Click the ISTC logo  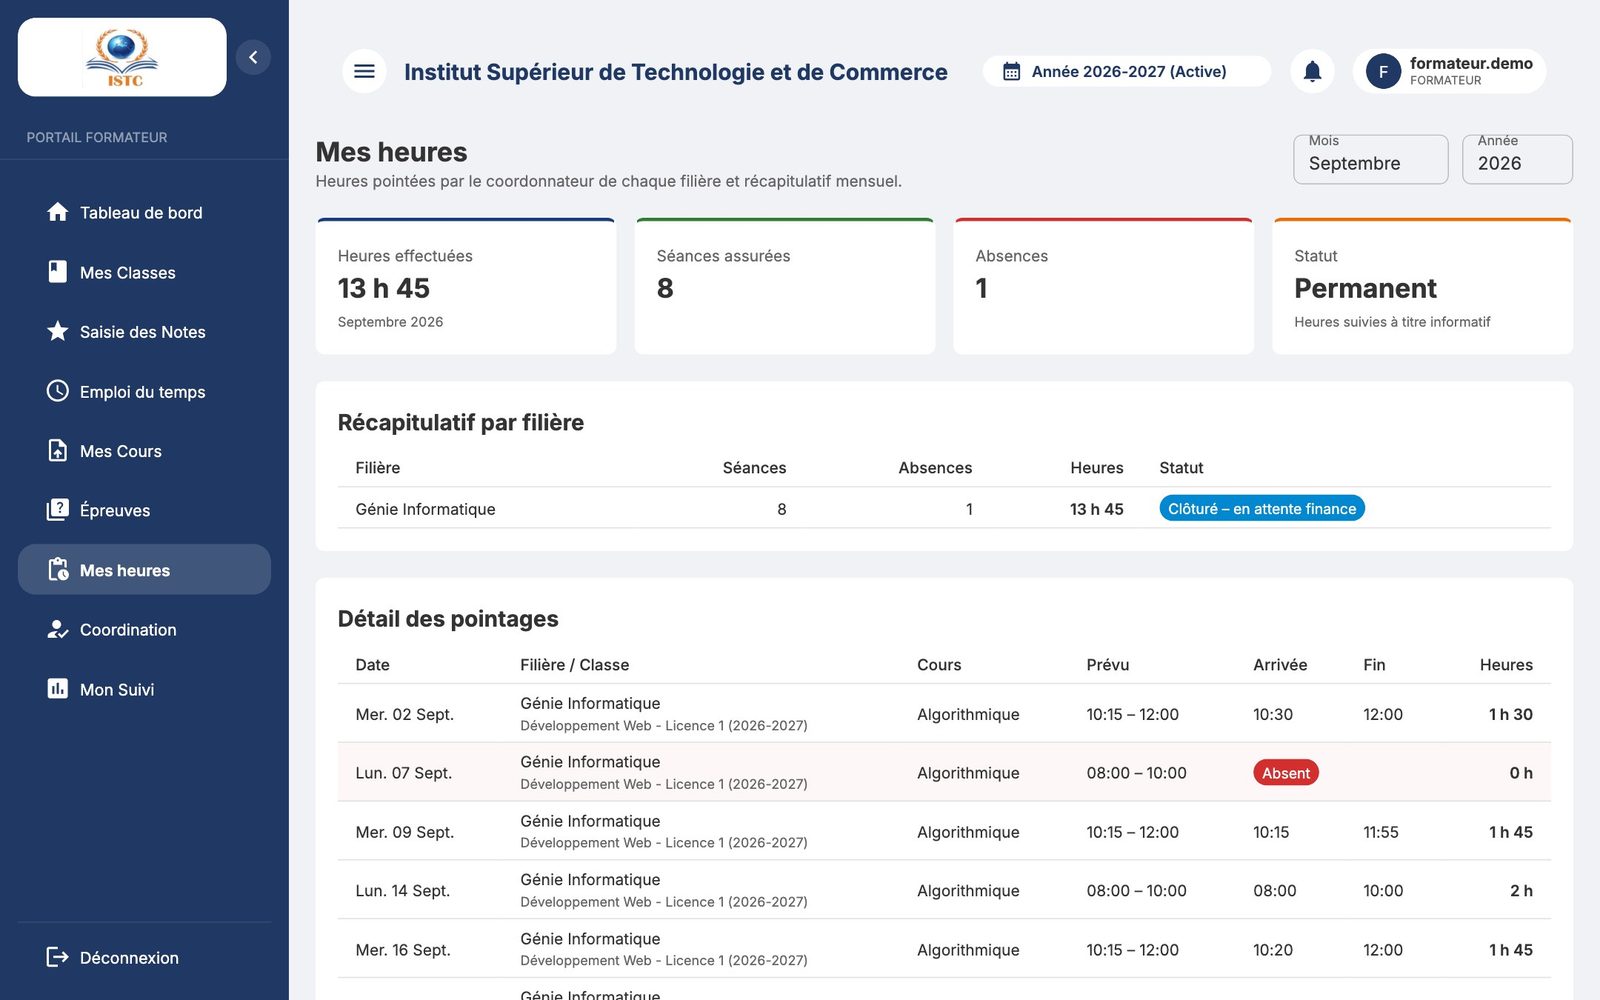click(x=122, y=57)
